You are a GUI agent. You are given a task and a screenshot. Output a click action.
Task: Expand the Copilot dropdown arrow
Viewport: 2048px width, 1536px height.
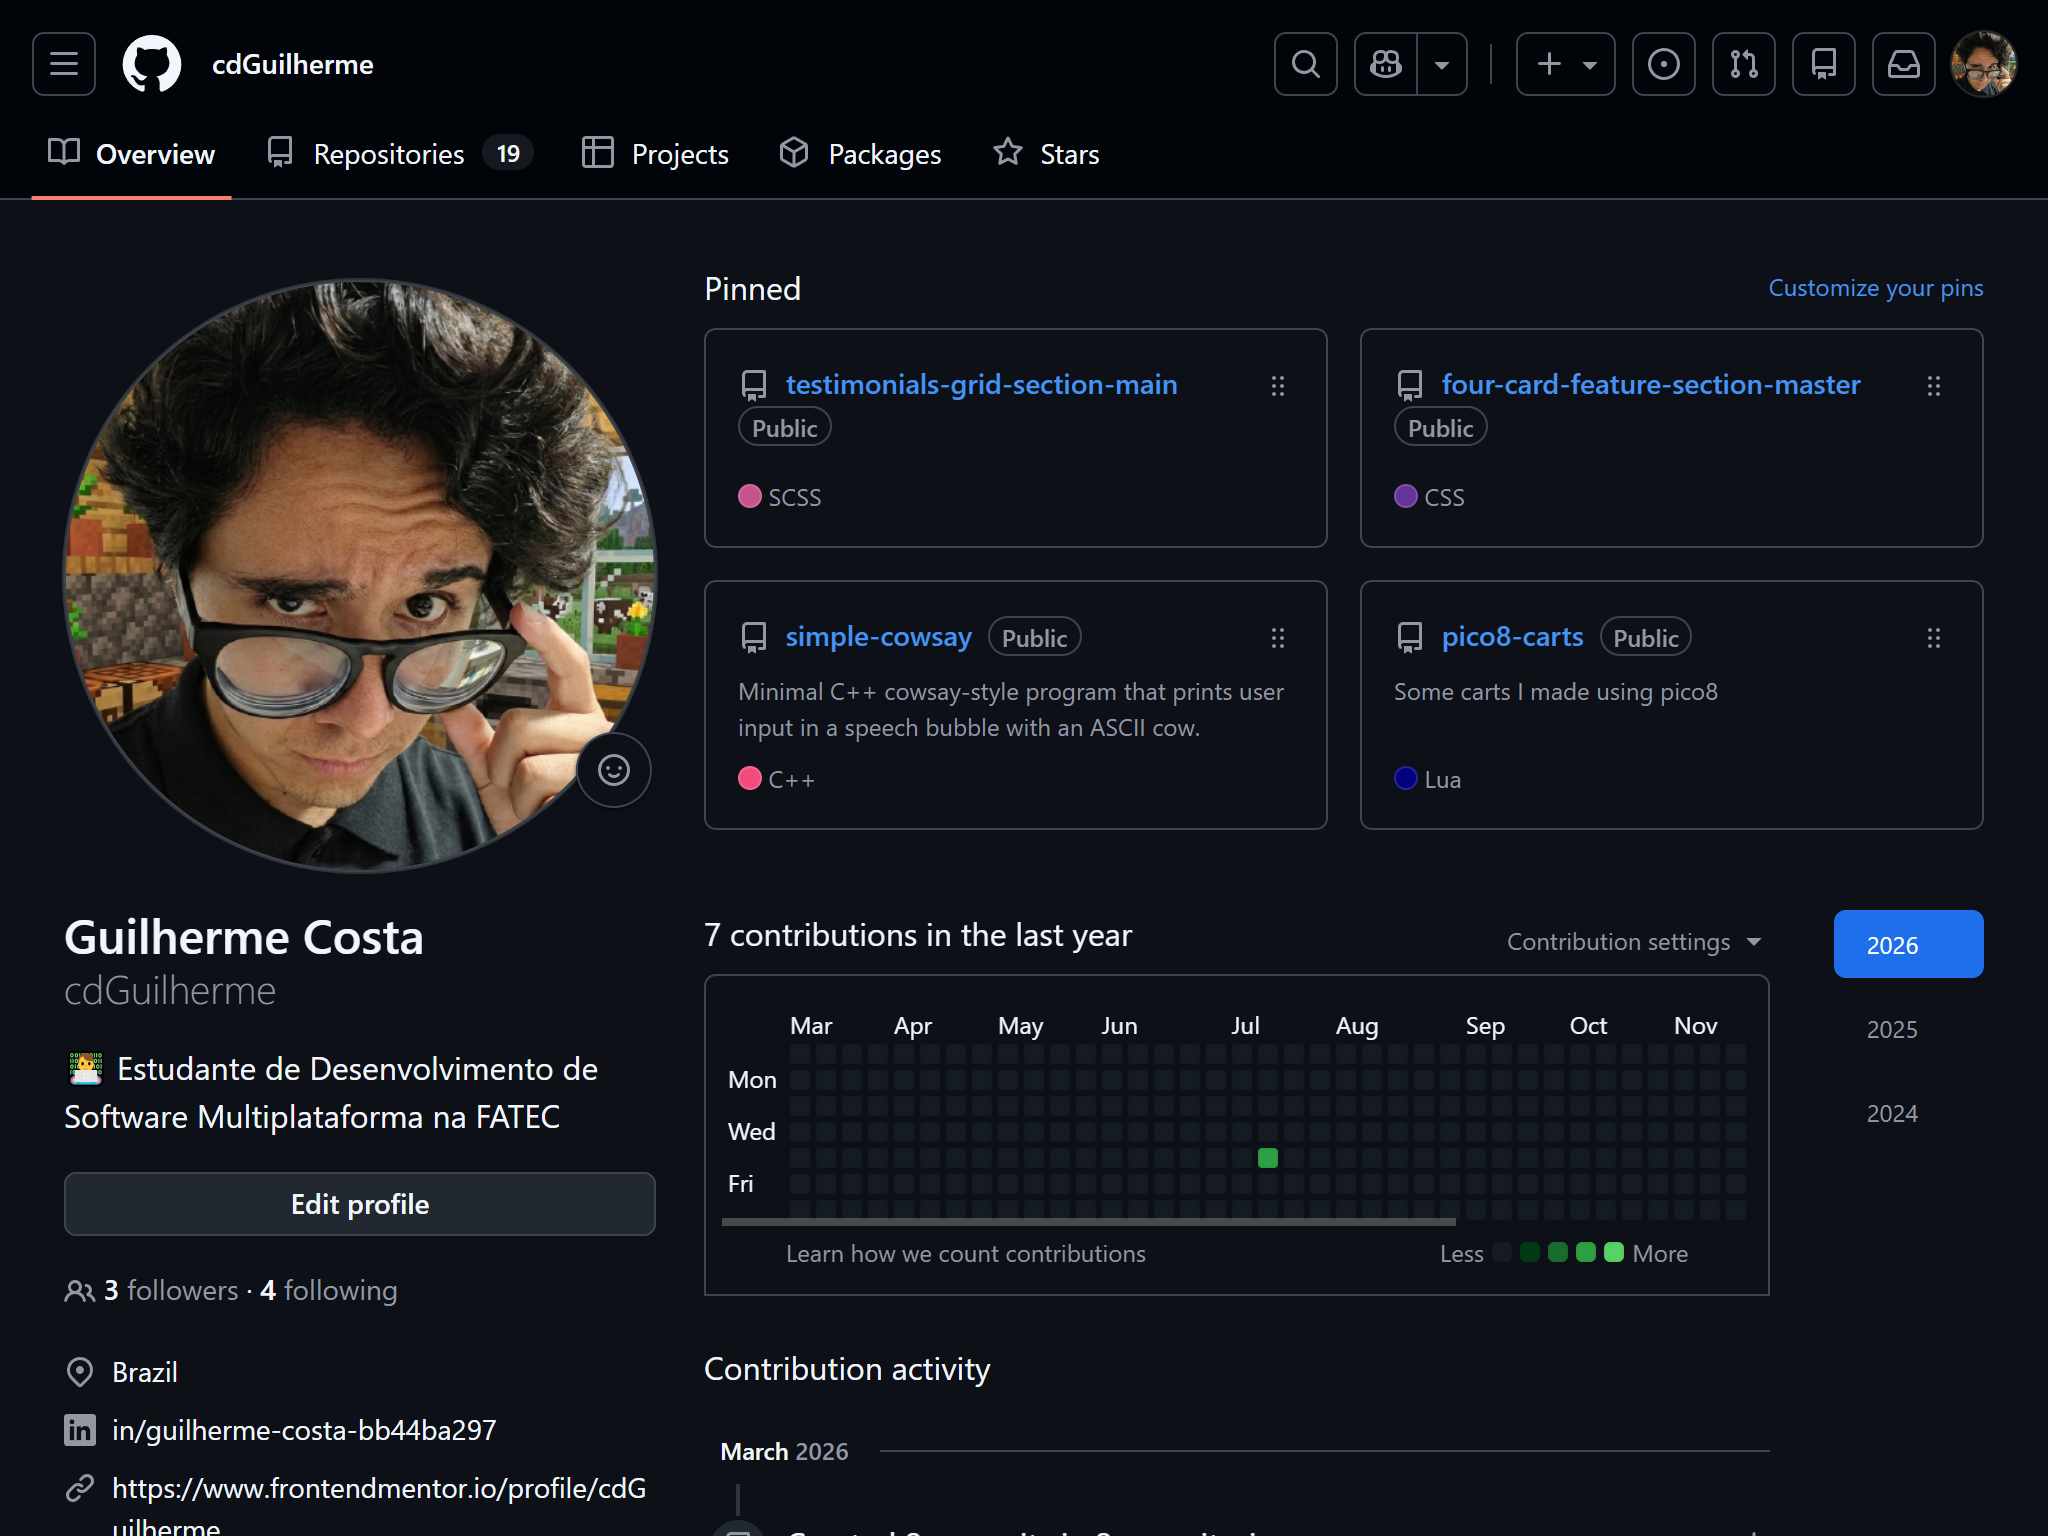point(1442,64)
